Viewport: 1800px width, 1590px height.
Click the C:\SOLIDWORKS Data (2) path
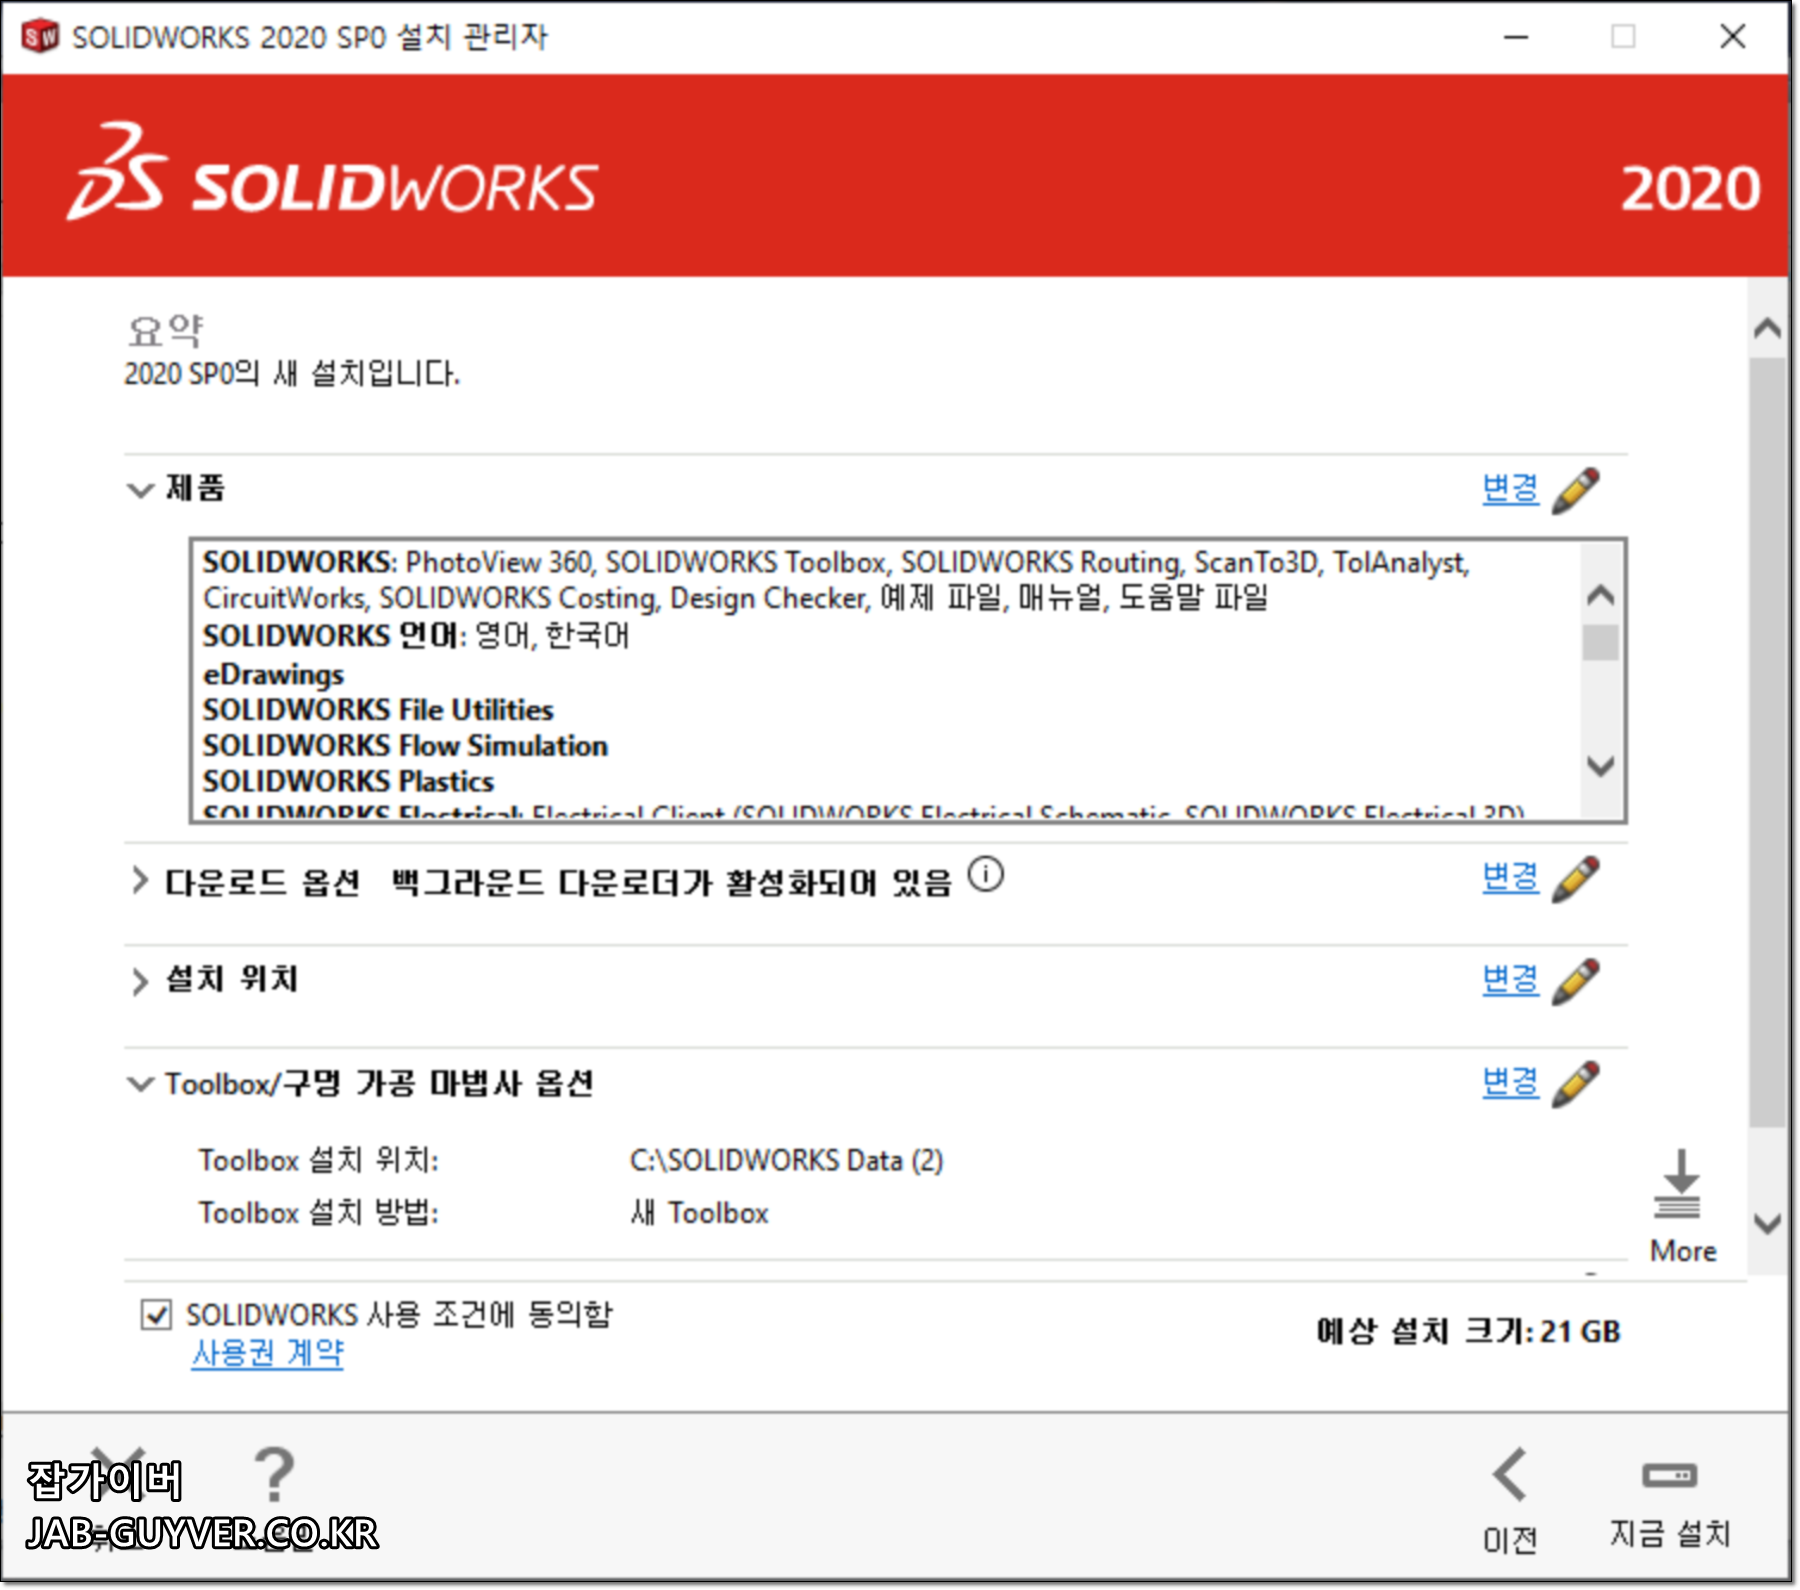tap(786, 1161)
